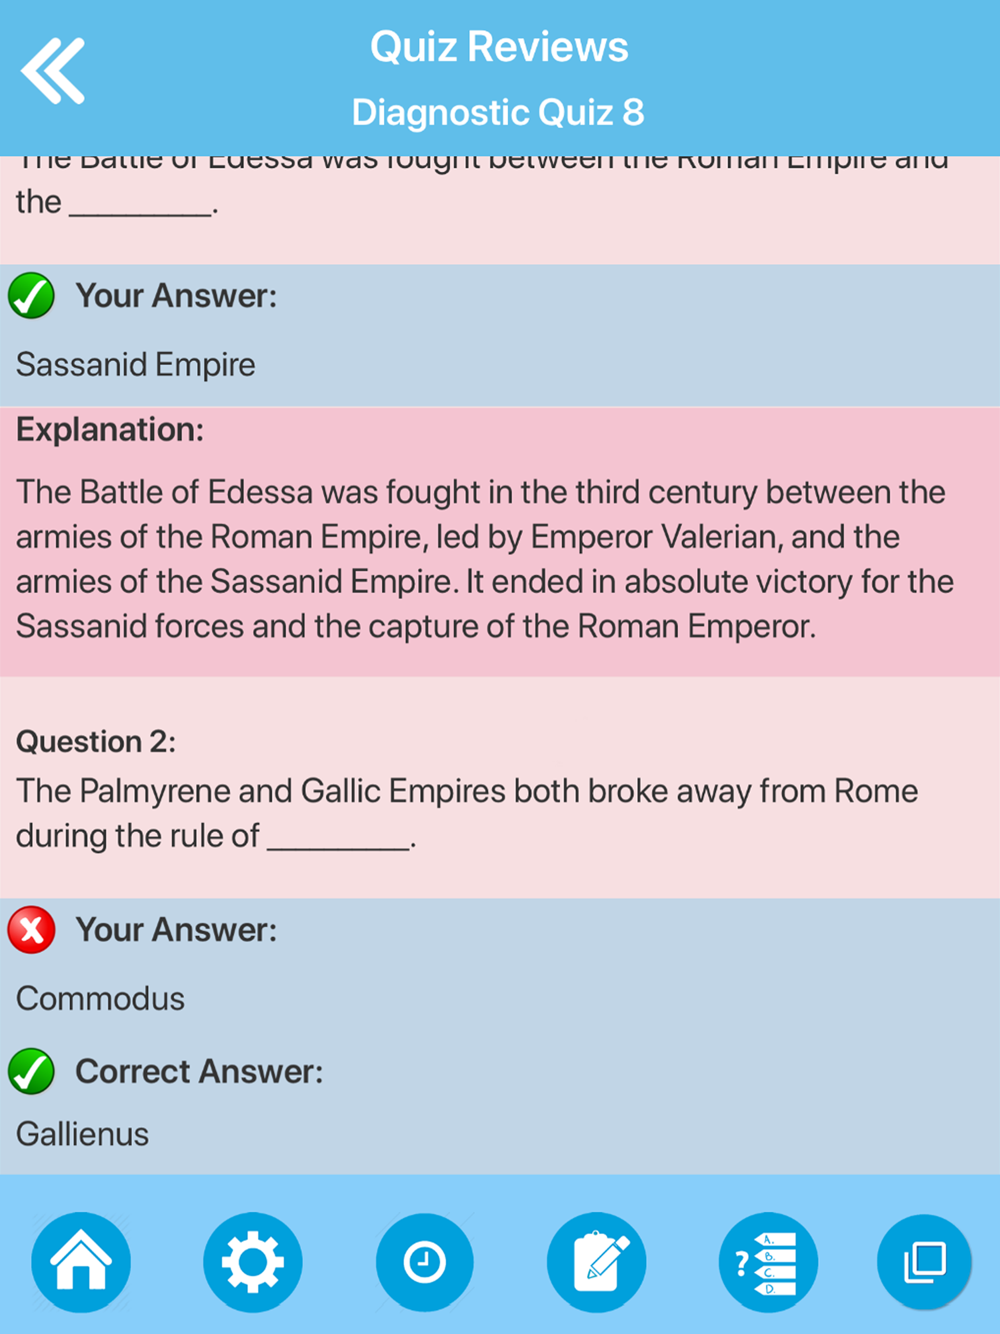Open the Home icon in bottom bar
Viewport: 1000px width, 1334px height.
81,1262
